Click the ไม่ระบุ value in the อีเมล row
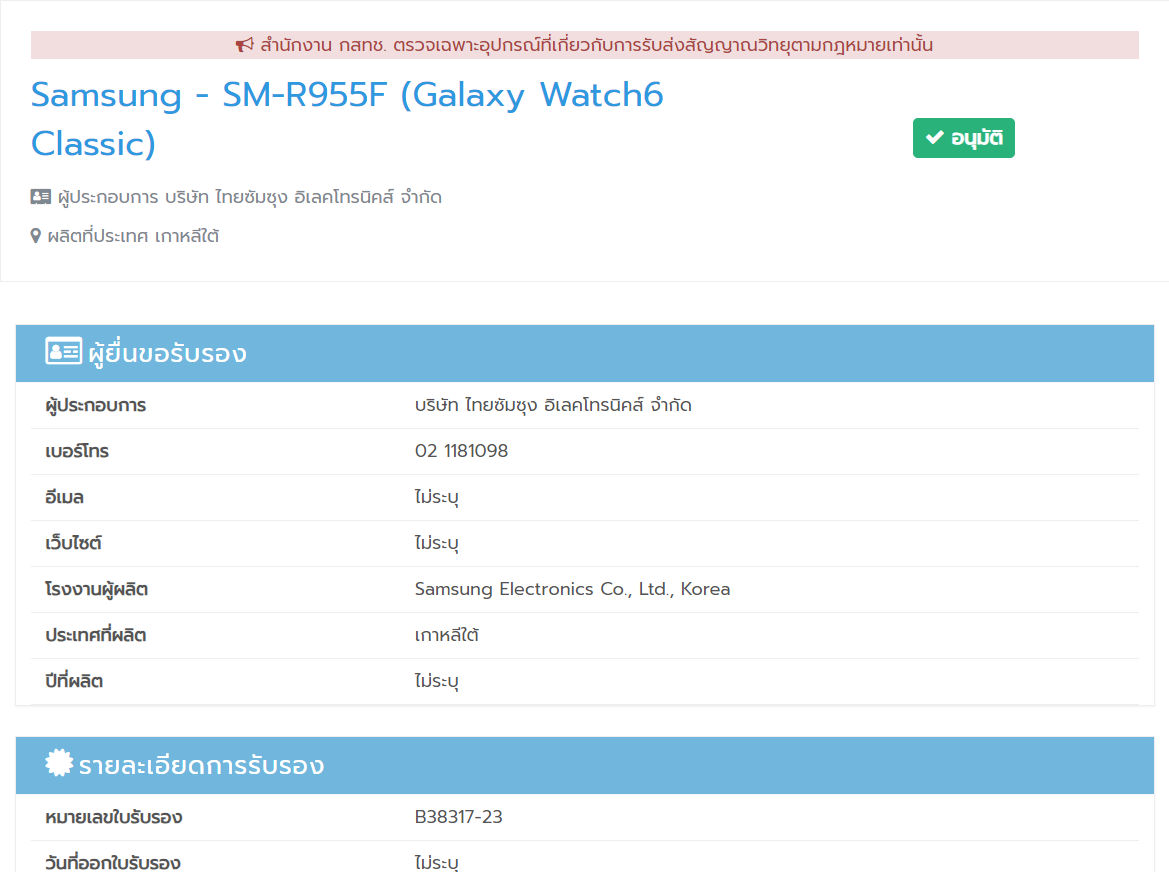Screen dimensions: 1169x872 tap(436, 497)
